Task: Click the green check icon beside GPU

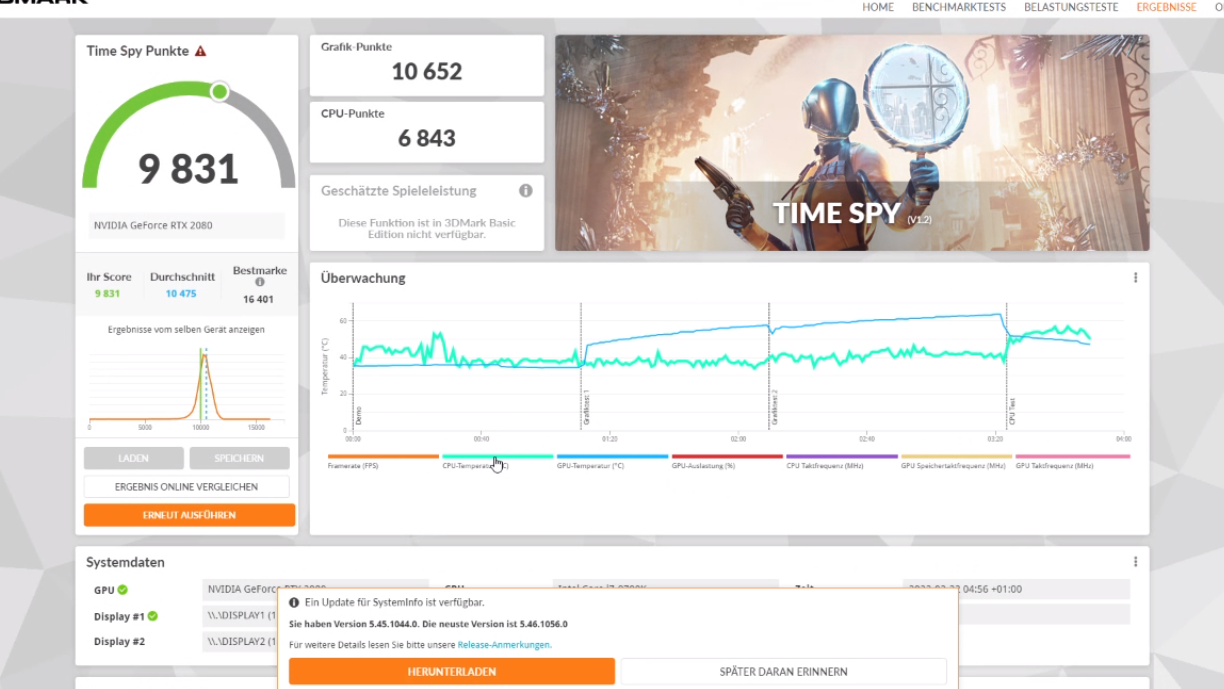Action: [x=123, y=590]
